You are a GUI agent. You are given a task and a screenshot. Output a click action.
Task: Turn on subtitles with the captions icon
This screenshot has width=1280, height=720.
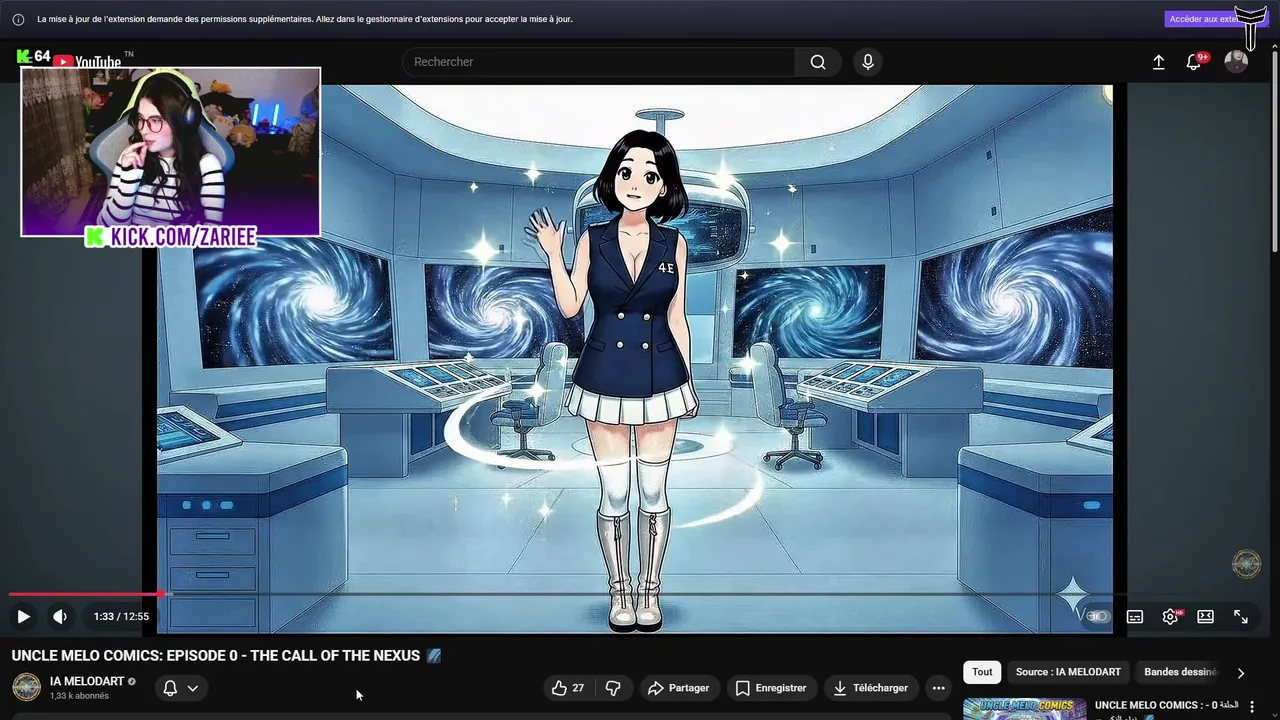(x=1135, y=617)
